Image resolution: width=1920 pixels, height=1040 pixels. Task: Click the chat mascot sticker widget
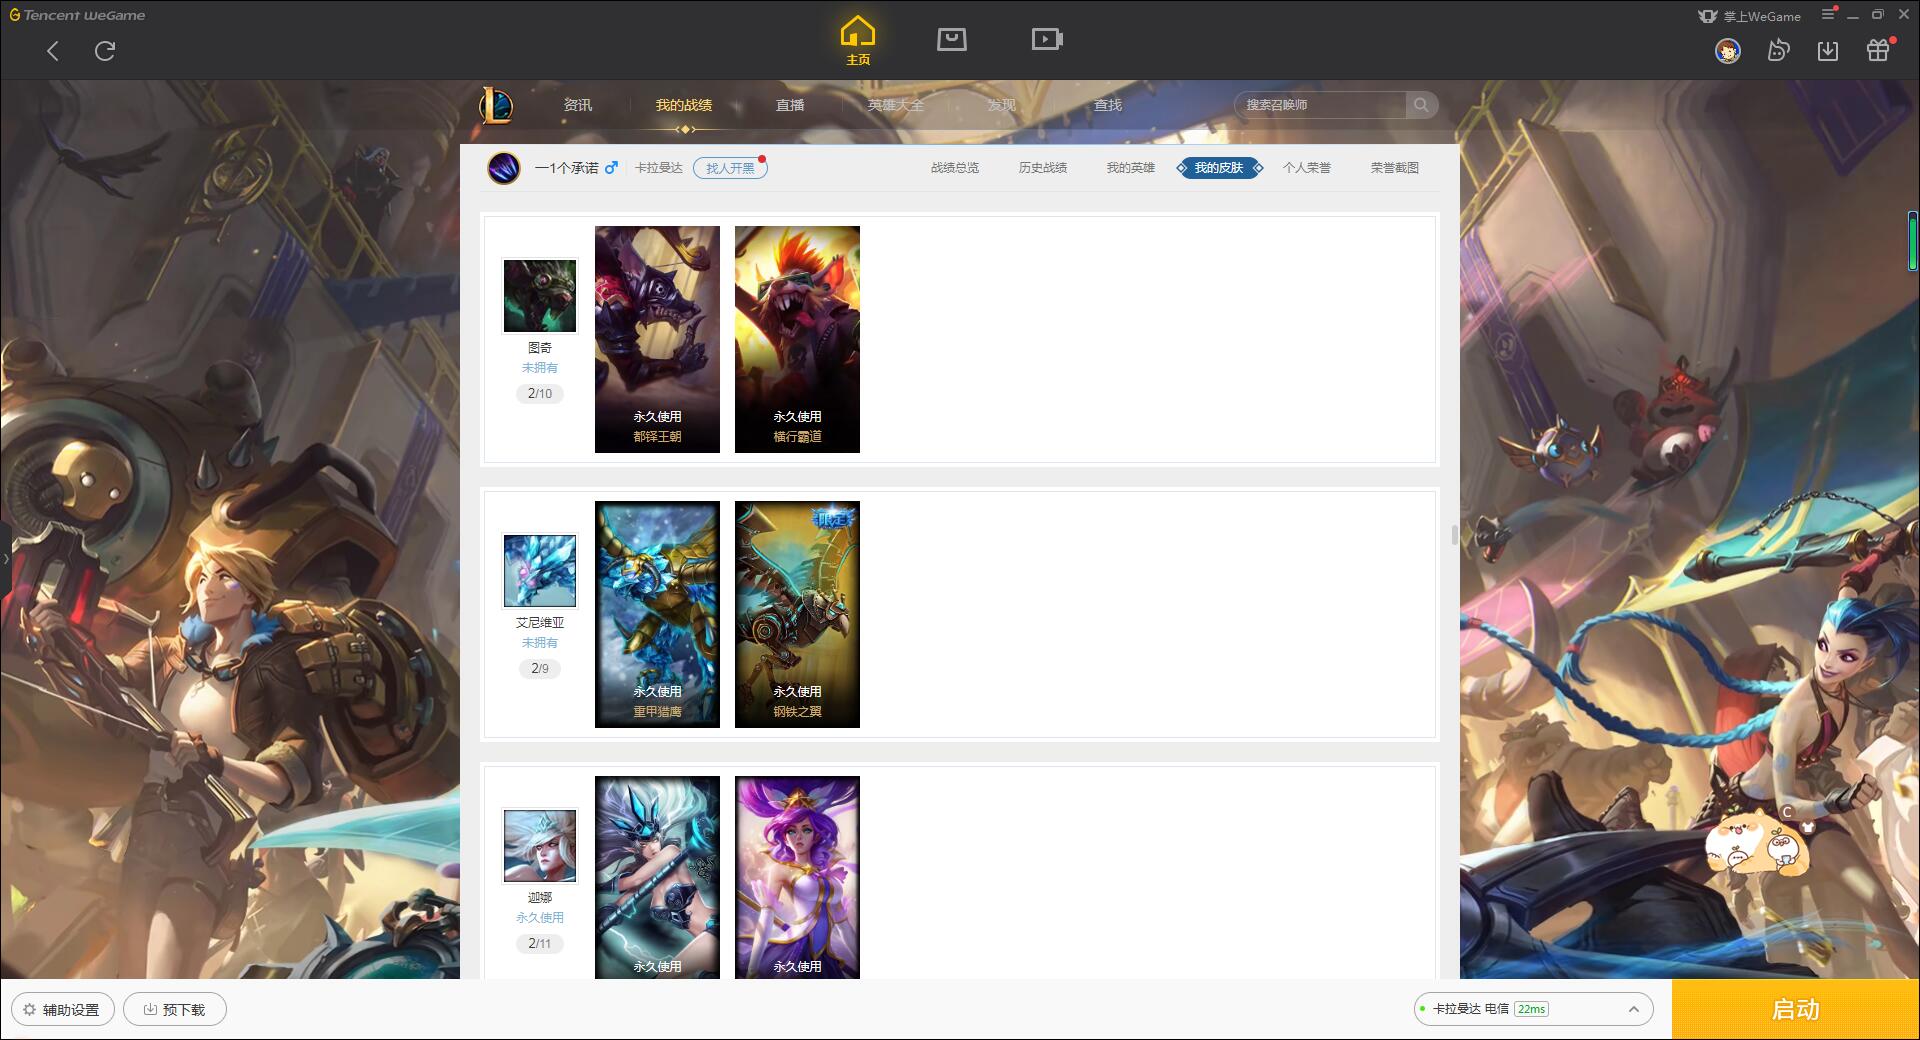point(1757,843)
